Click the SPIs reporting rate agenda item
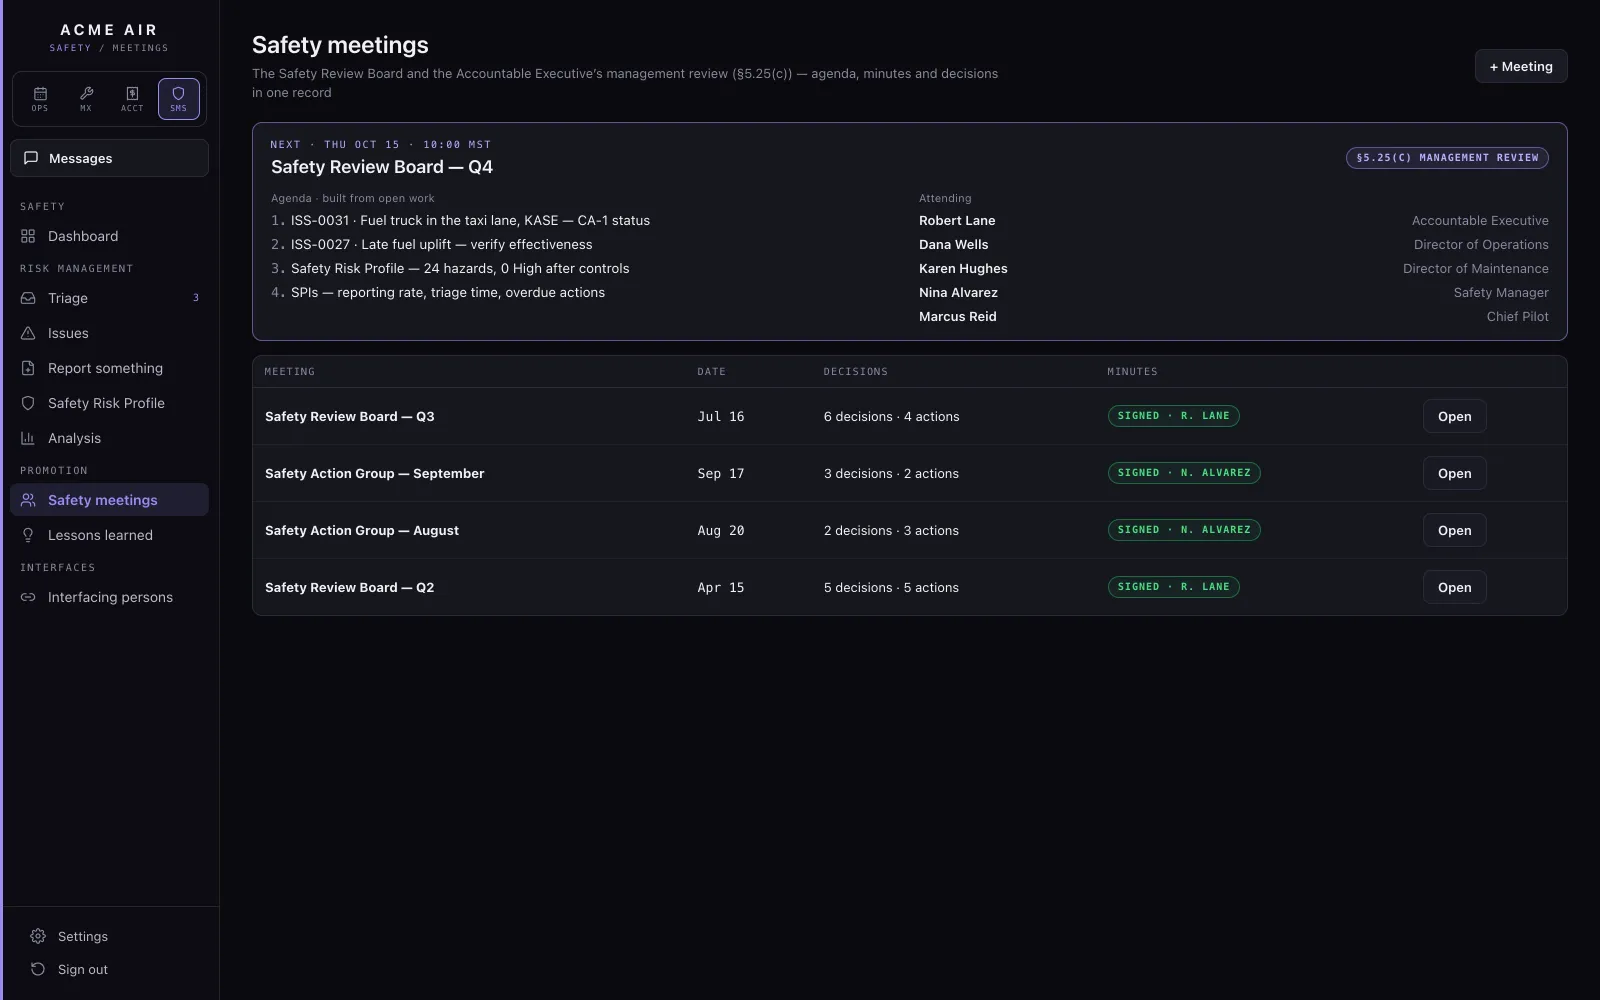 point(448,292)
